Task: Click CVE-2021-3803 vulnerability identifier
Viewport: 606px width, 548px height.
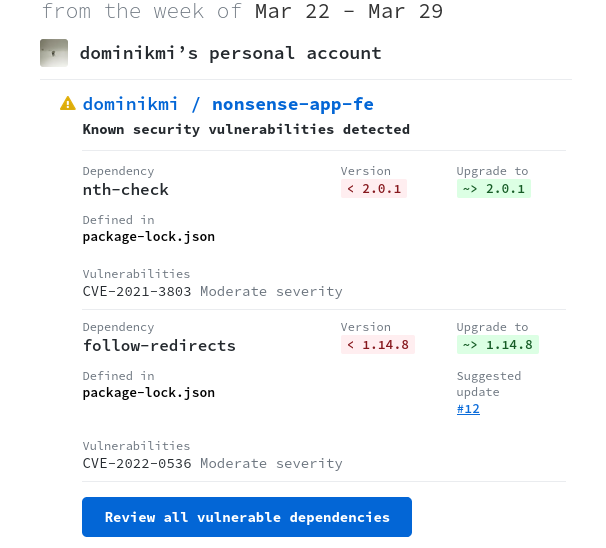Action: tap(137, 291)
